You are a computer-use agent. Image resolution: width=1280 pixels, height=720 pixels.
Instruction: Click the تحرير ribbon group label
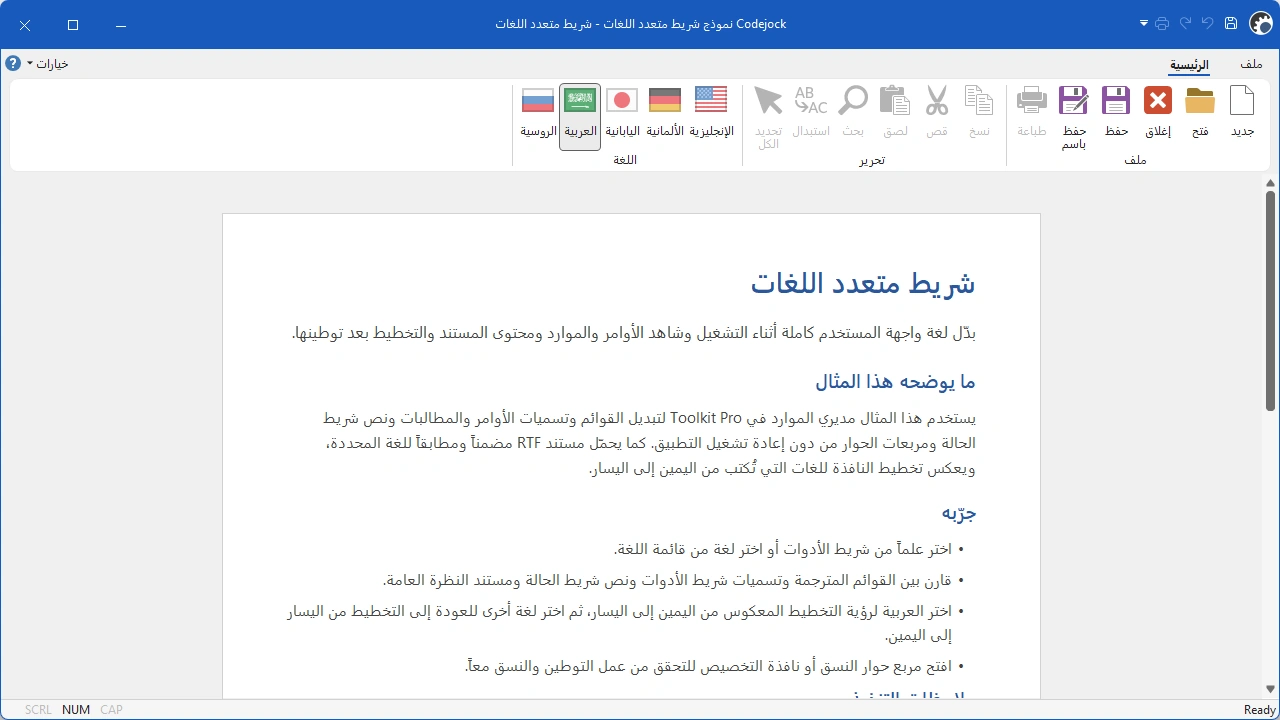(872, 160)
